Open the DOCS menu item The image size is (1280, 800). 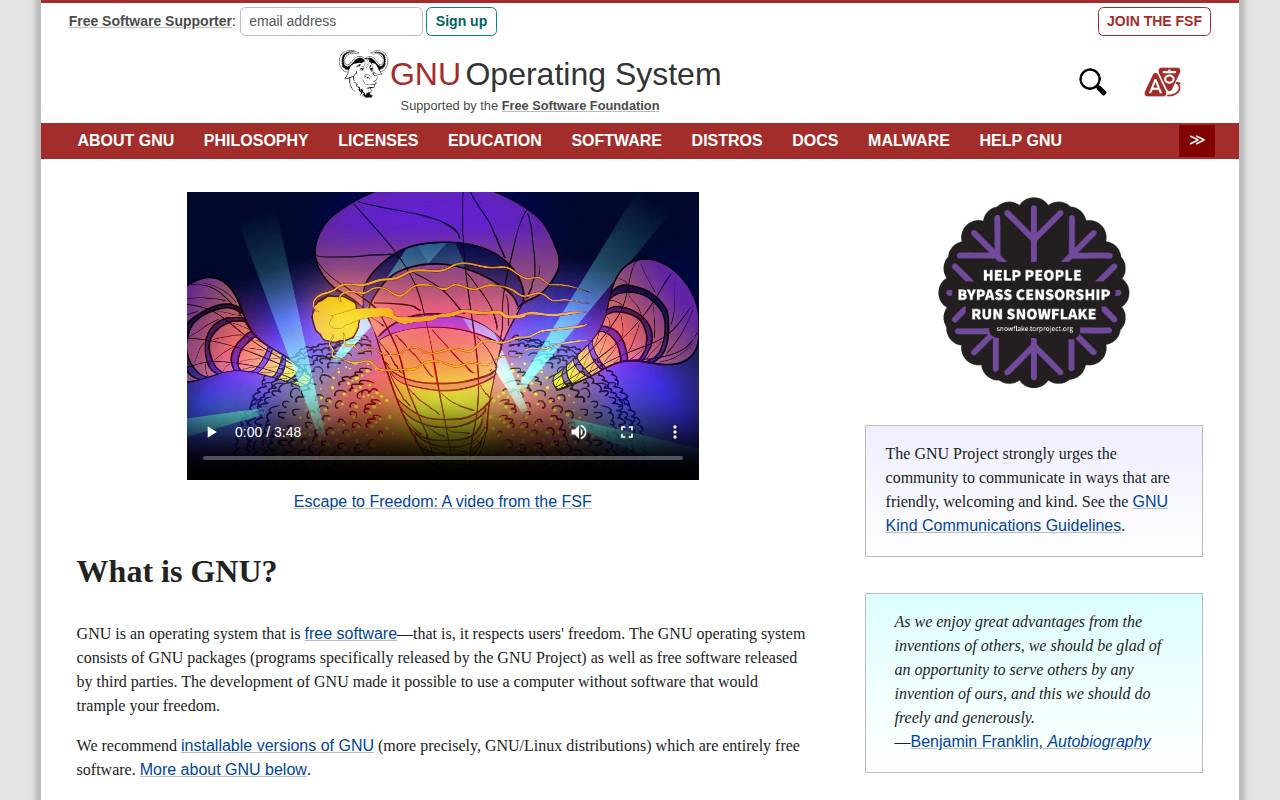815,141
